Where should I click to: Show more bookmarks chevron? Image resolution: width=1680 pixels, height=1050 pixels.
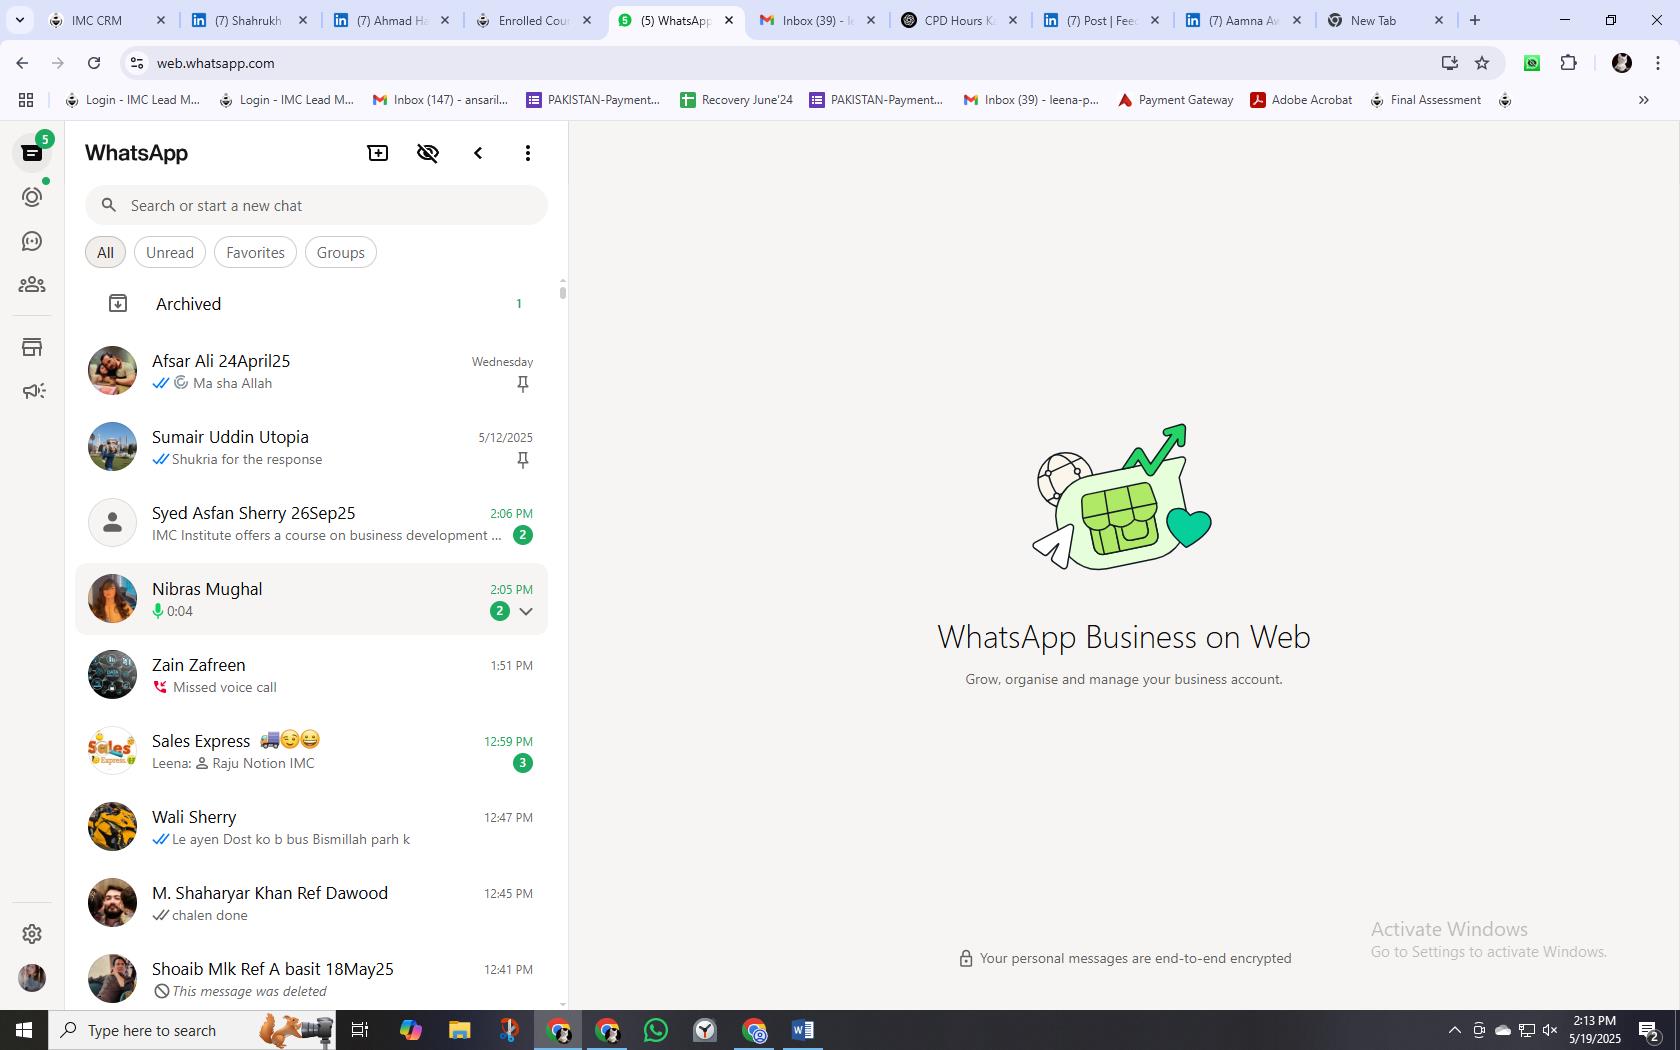click(1643, 100)
